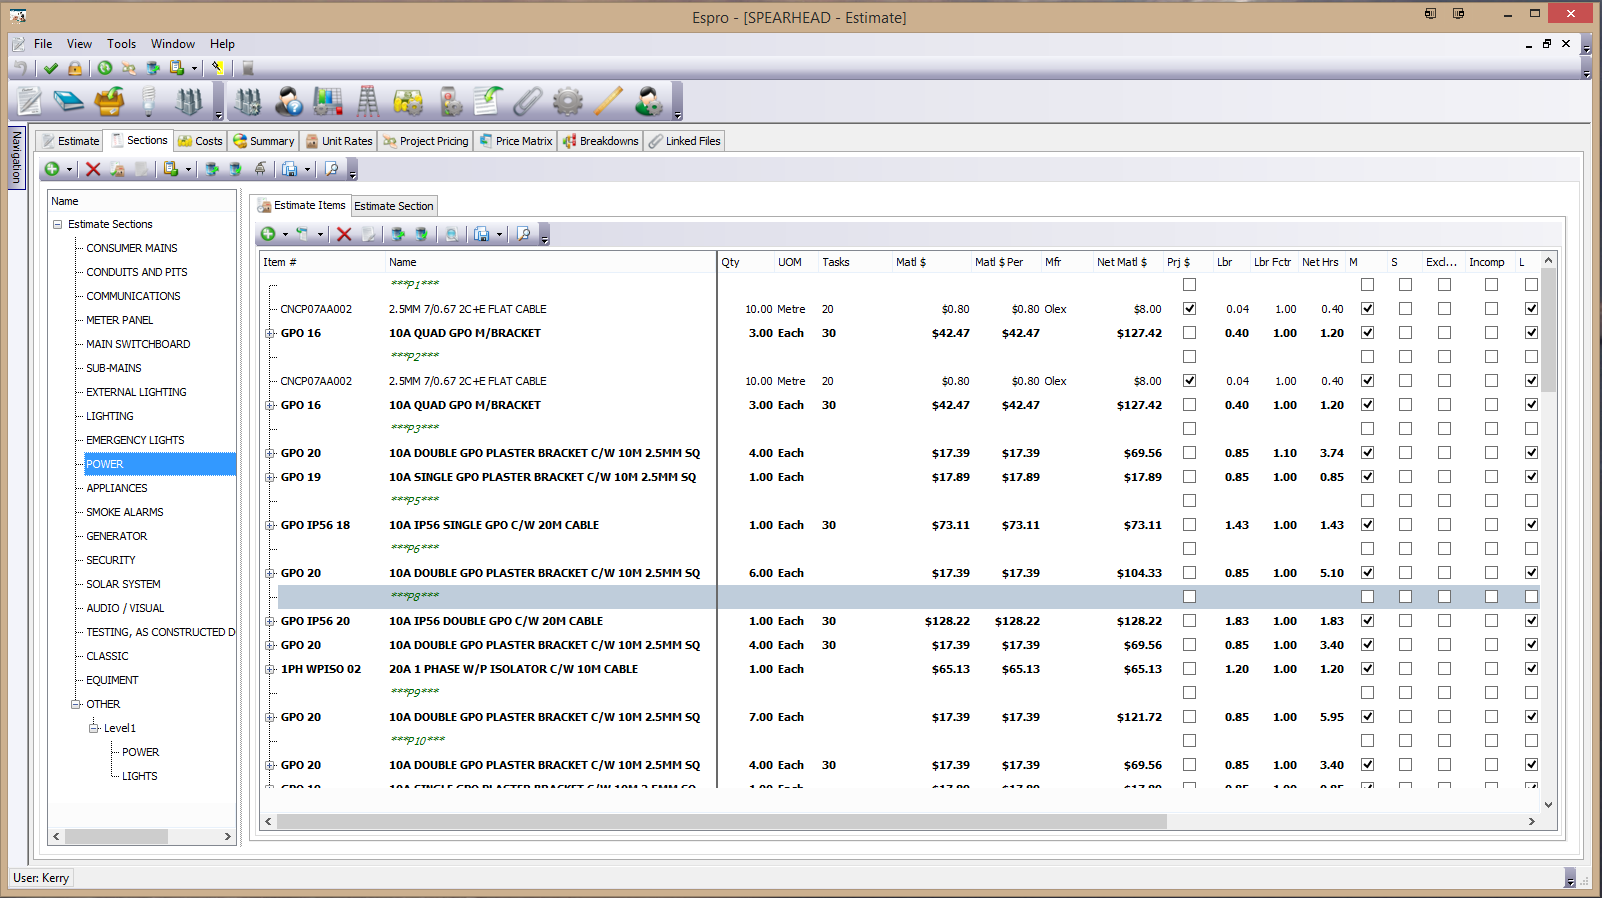Expand the GPO IP56 20 item row
This screenshot has height=898, width=1602.
[270, 621]
